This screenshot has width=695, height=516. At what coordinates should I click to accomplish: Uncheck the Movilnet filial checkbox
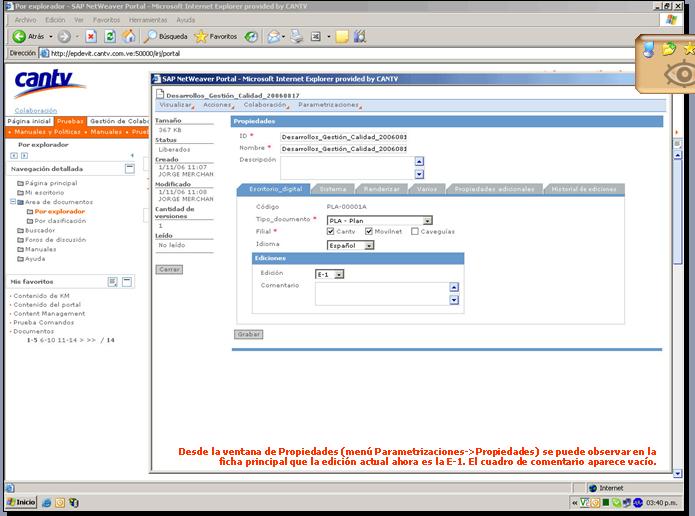pyautogui.click(x=368, y=231)
